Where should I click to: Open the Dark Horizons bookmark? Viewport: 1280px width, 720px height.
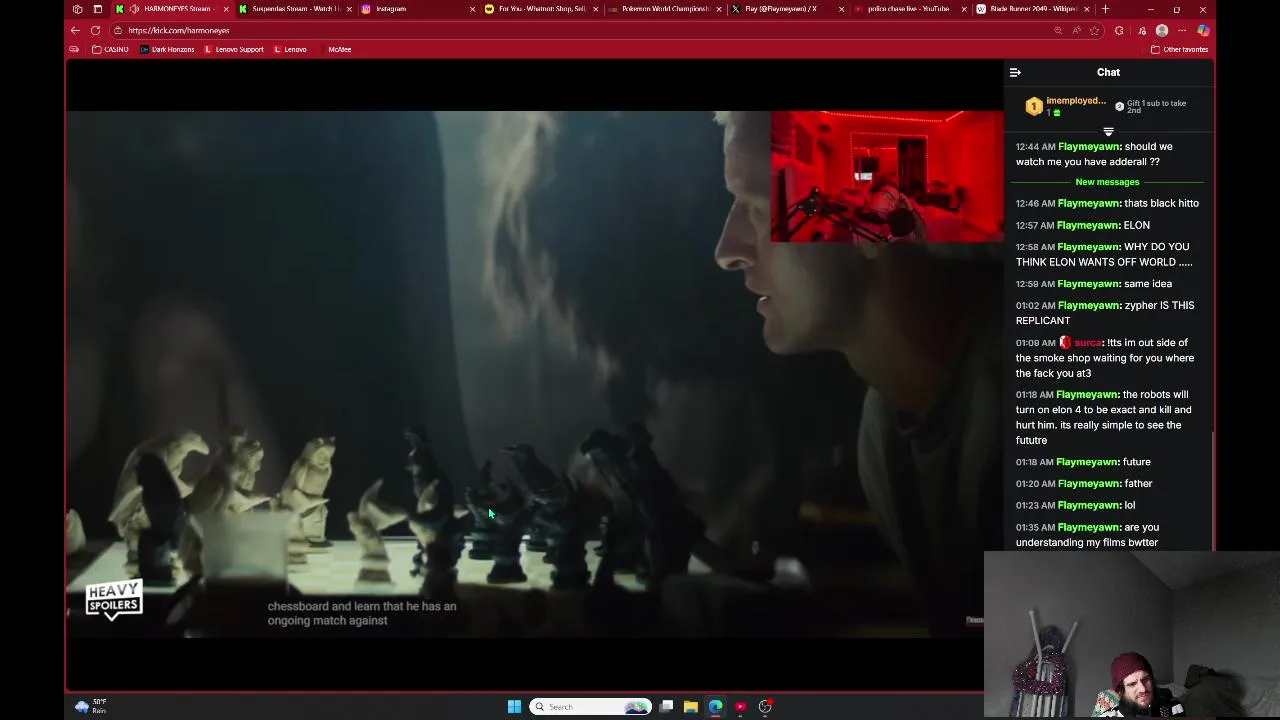coord(167,49)
